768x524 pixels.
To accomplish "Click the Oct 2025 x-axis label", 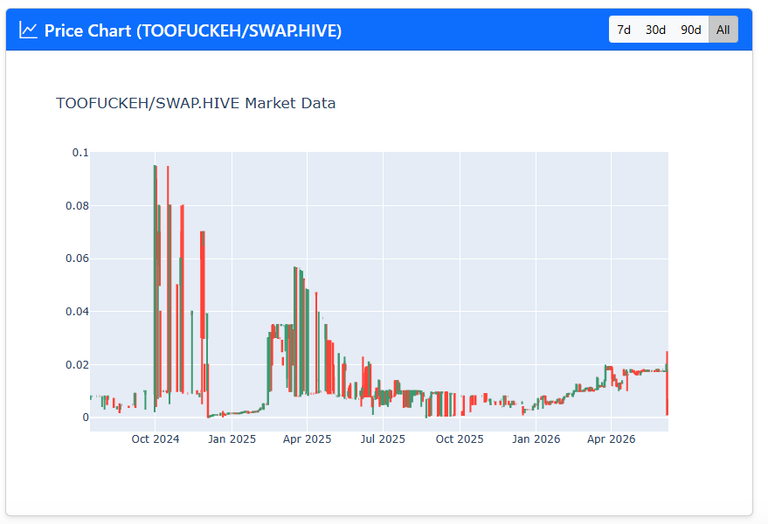I will [x=459, y=439].
